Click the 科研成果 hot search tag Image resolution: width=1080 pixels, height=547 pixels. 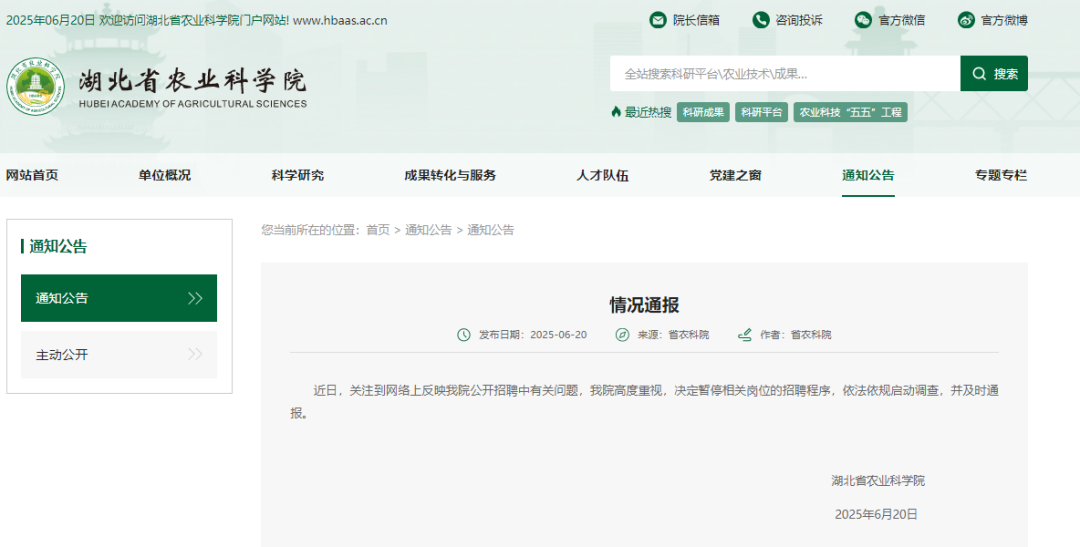(703, 112)
